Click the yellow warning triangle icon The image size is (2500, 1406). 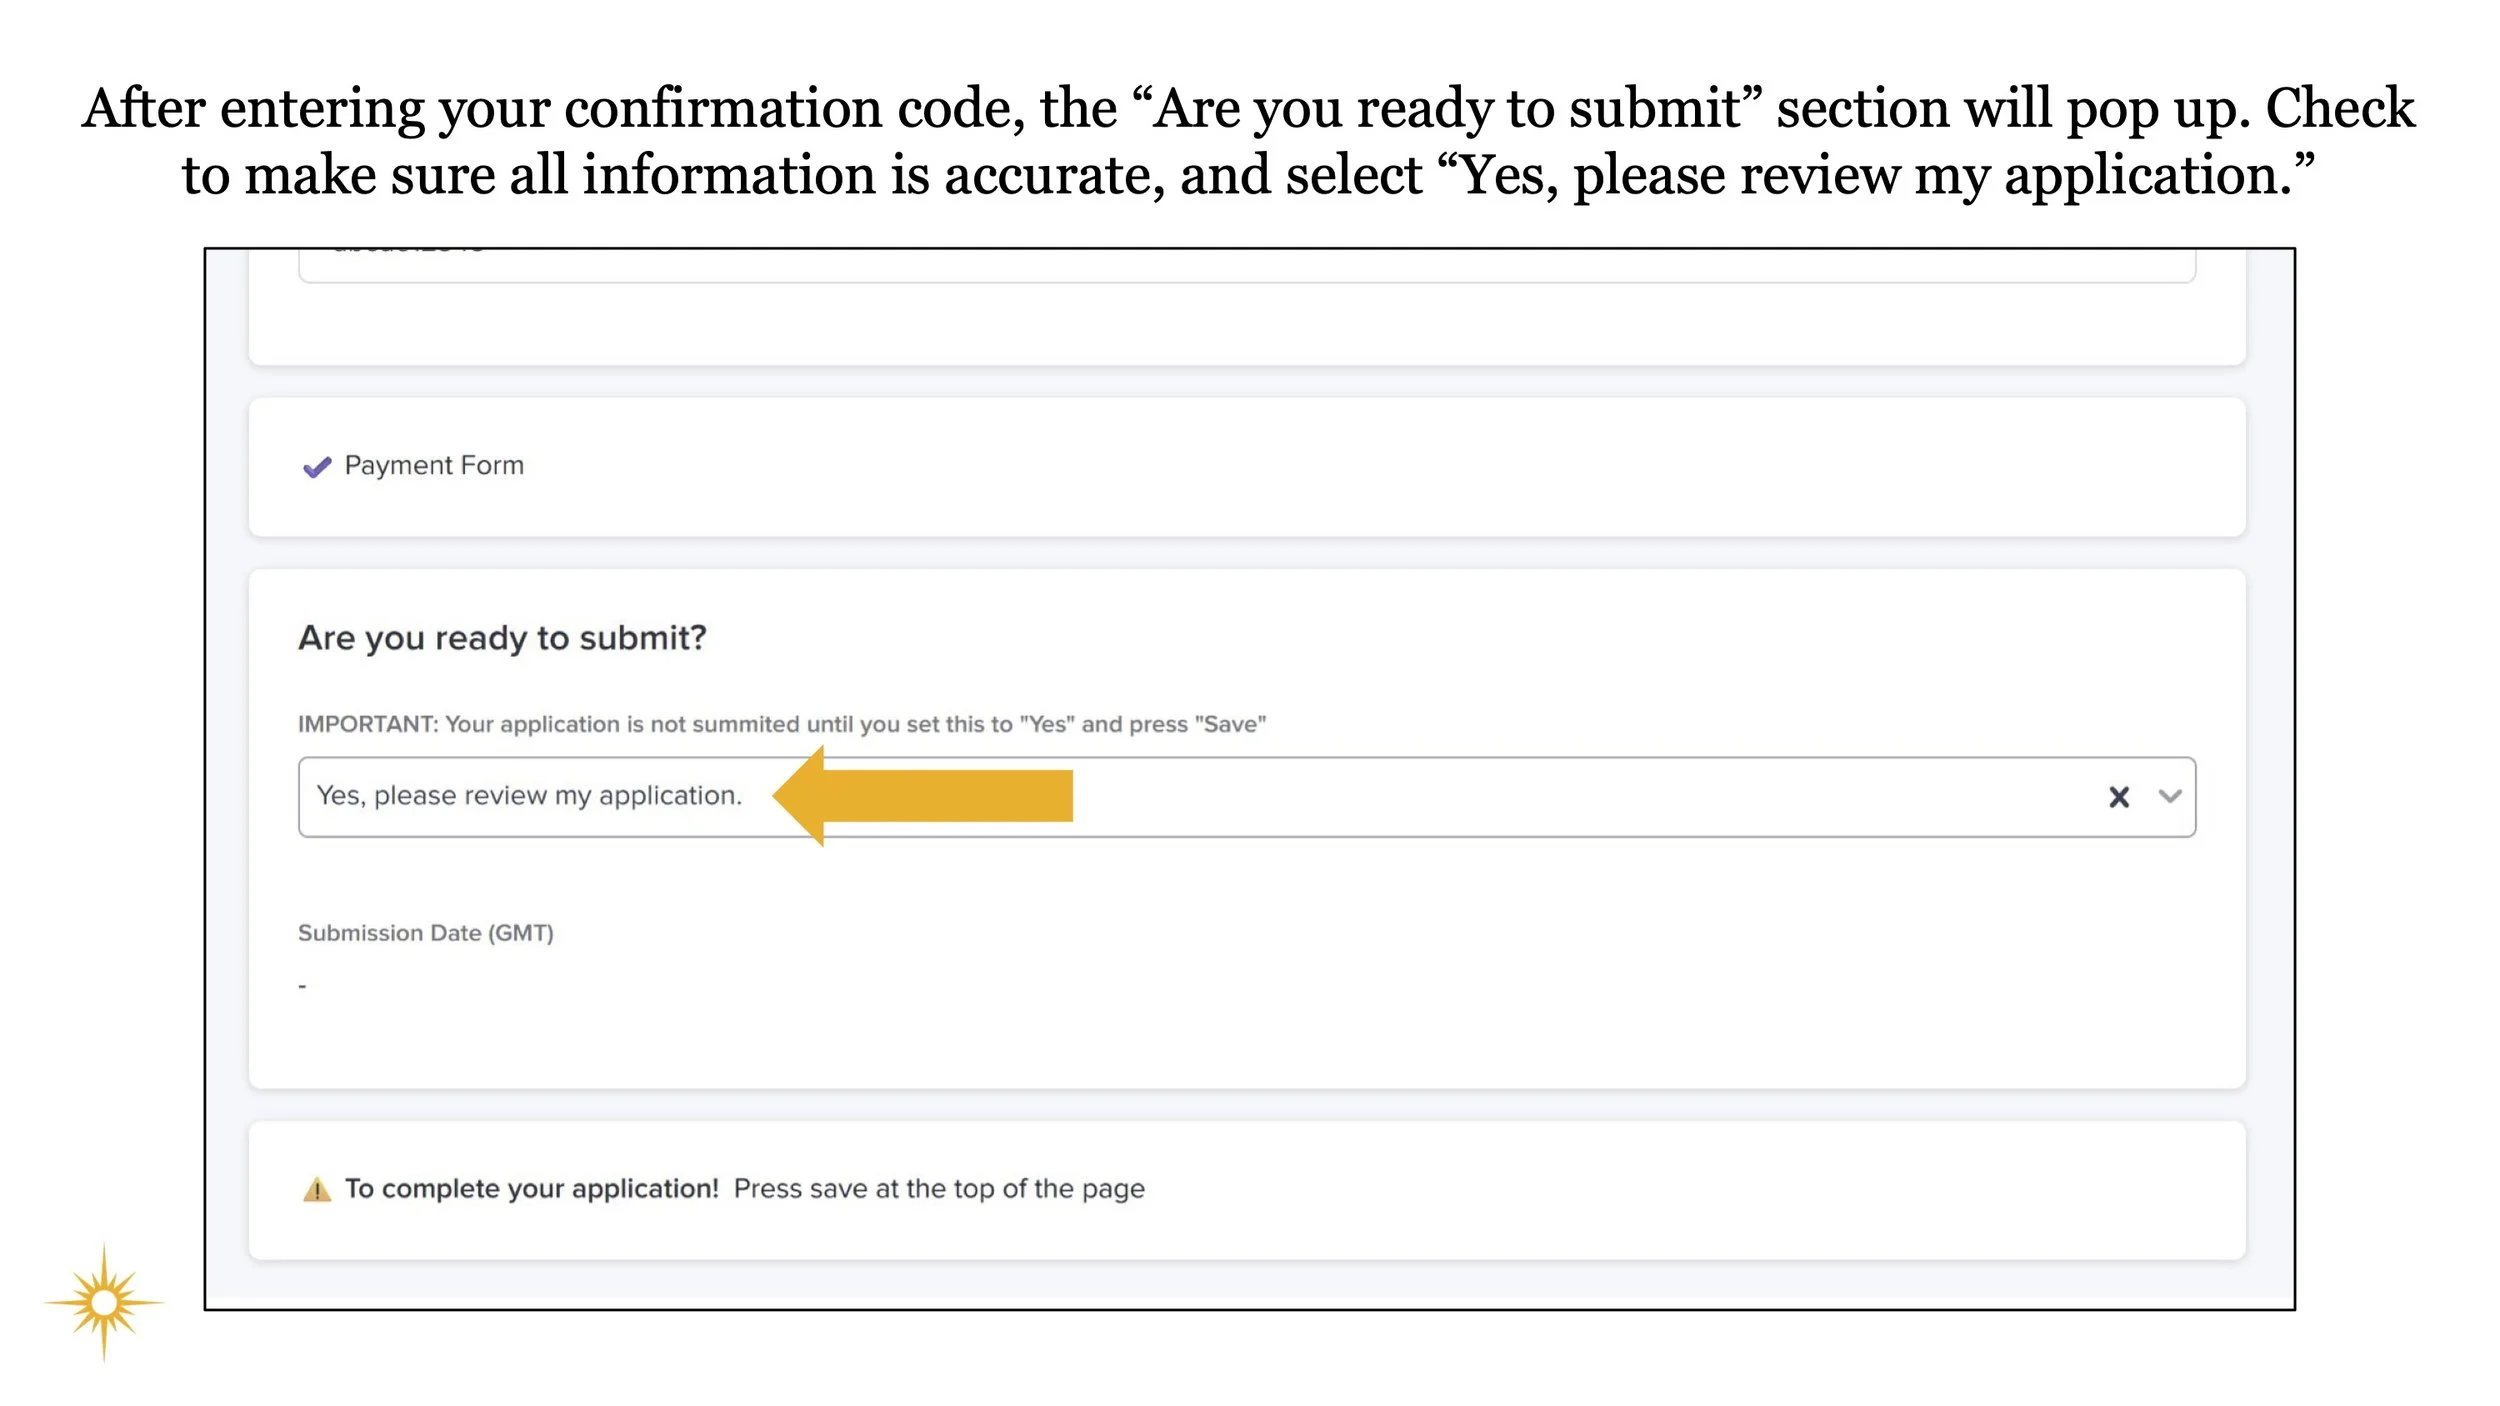316,1190
